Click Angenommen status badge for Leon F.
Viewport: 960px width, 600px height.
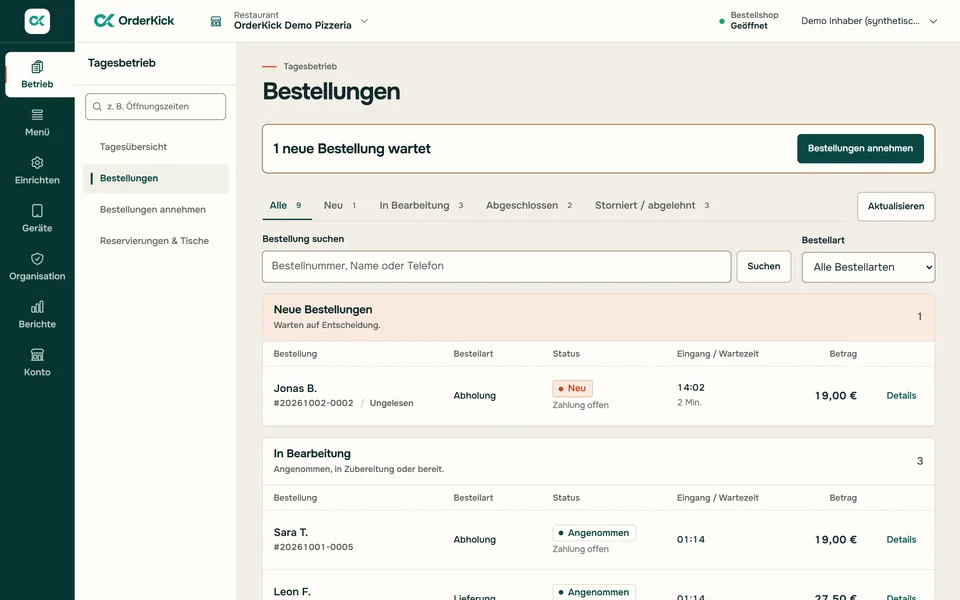tap(594, 592)
